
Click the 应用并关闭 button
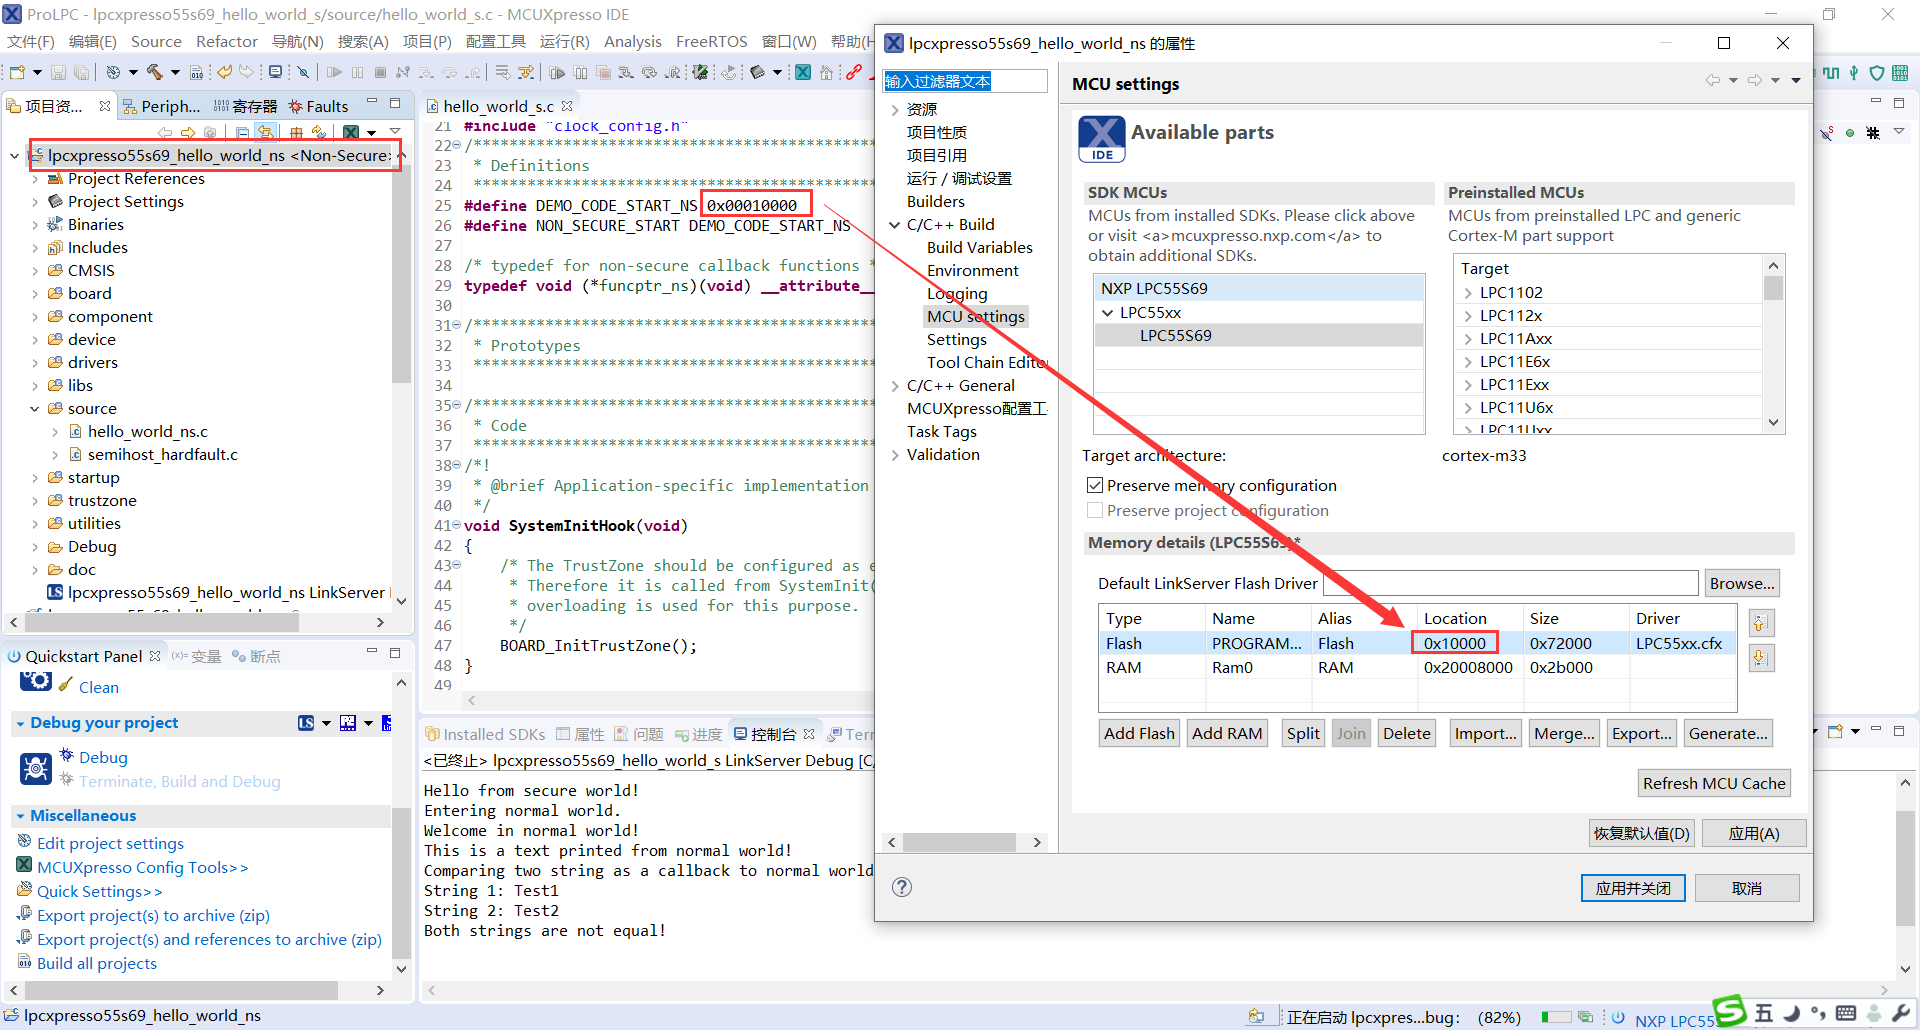tap(1633, 888)
